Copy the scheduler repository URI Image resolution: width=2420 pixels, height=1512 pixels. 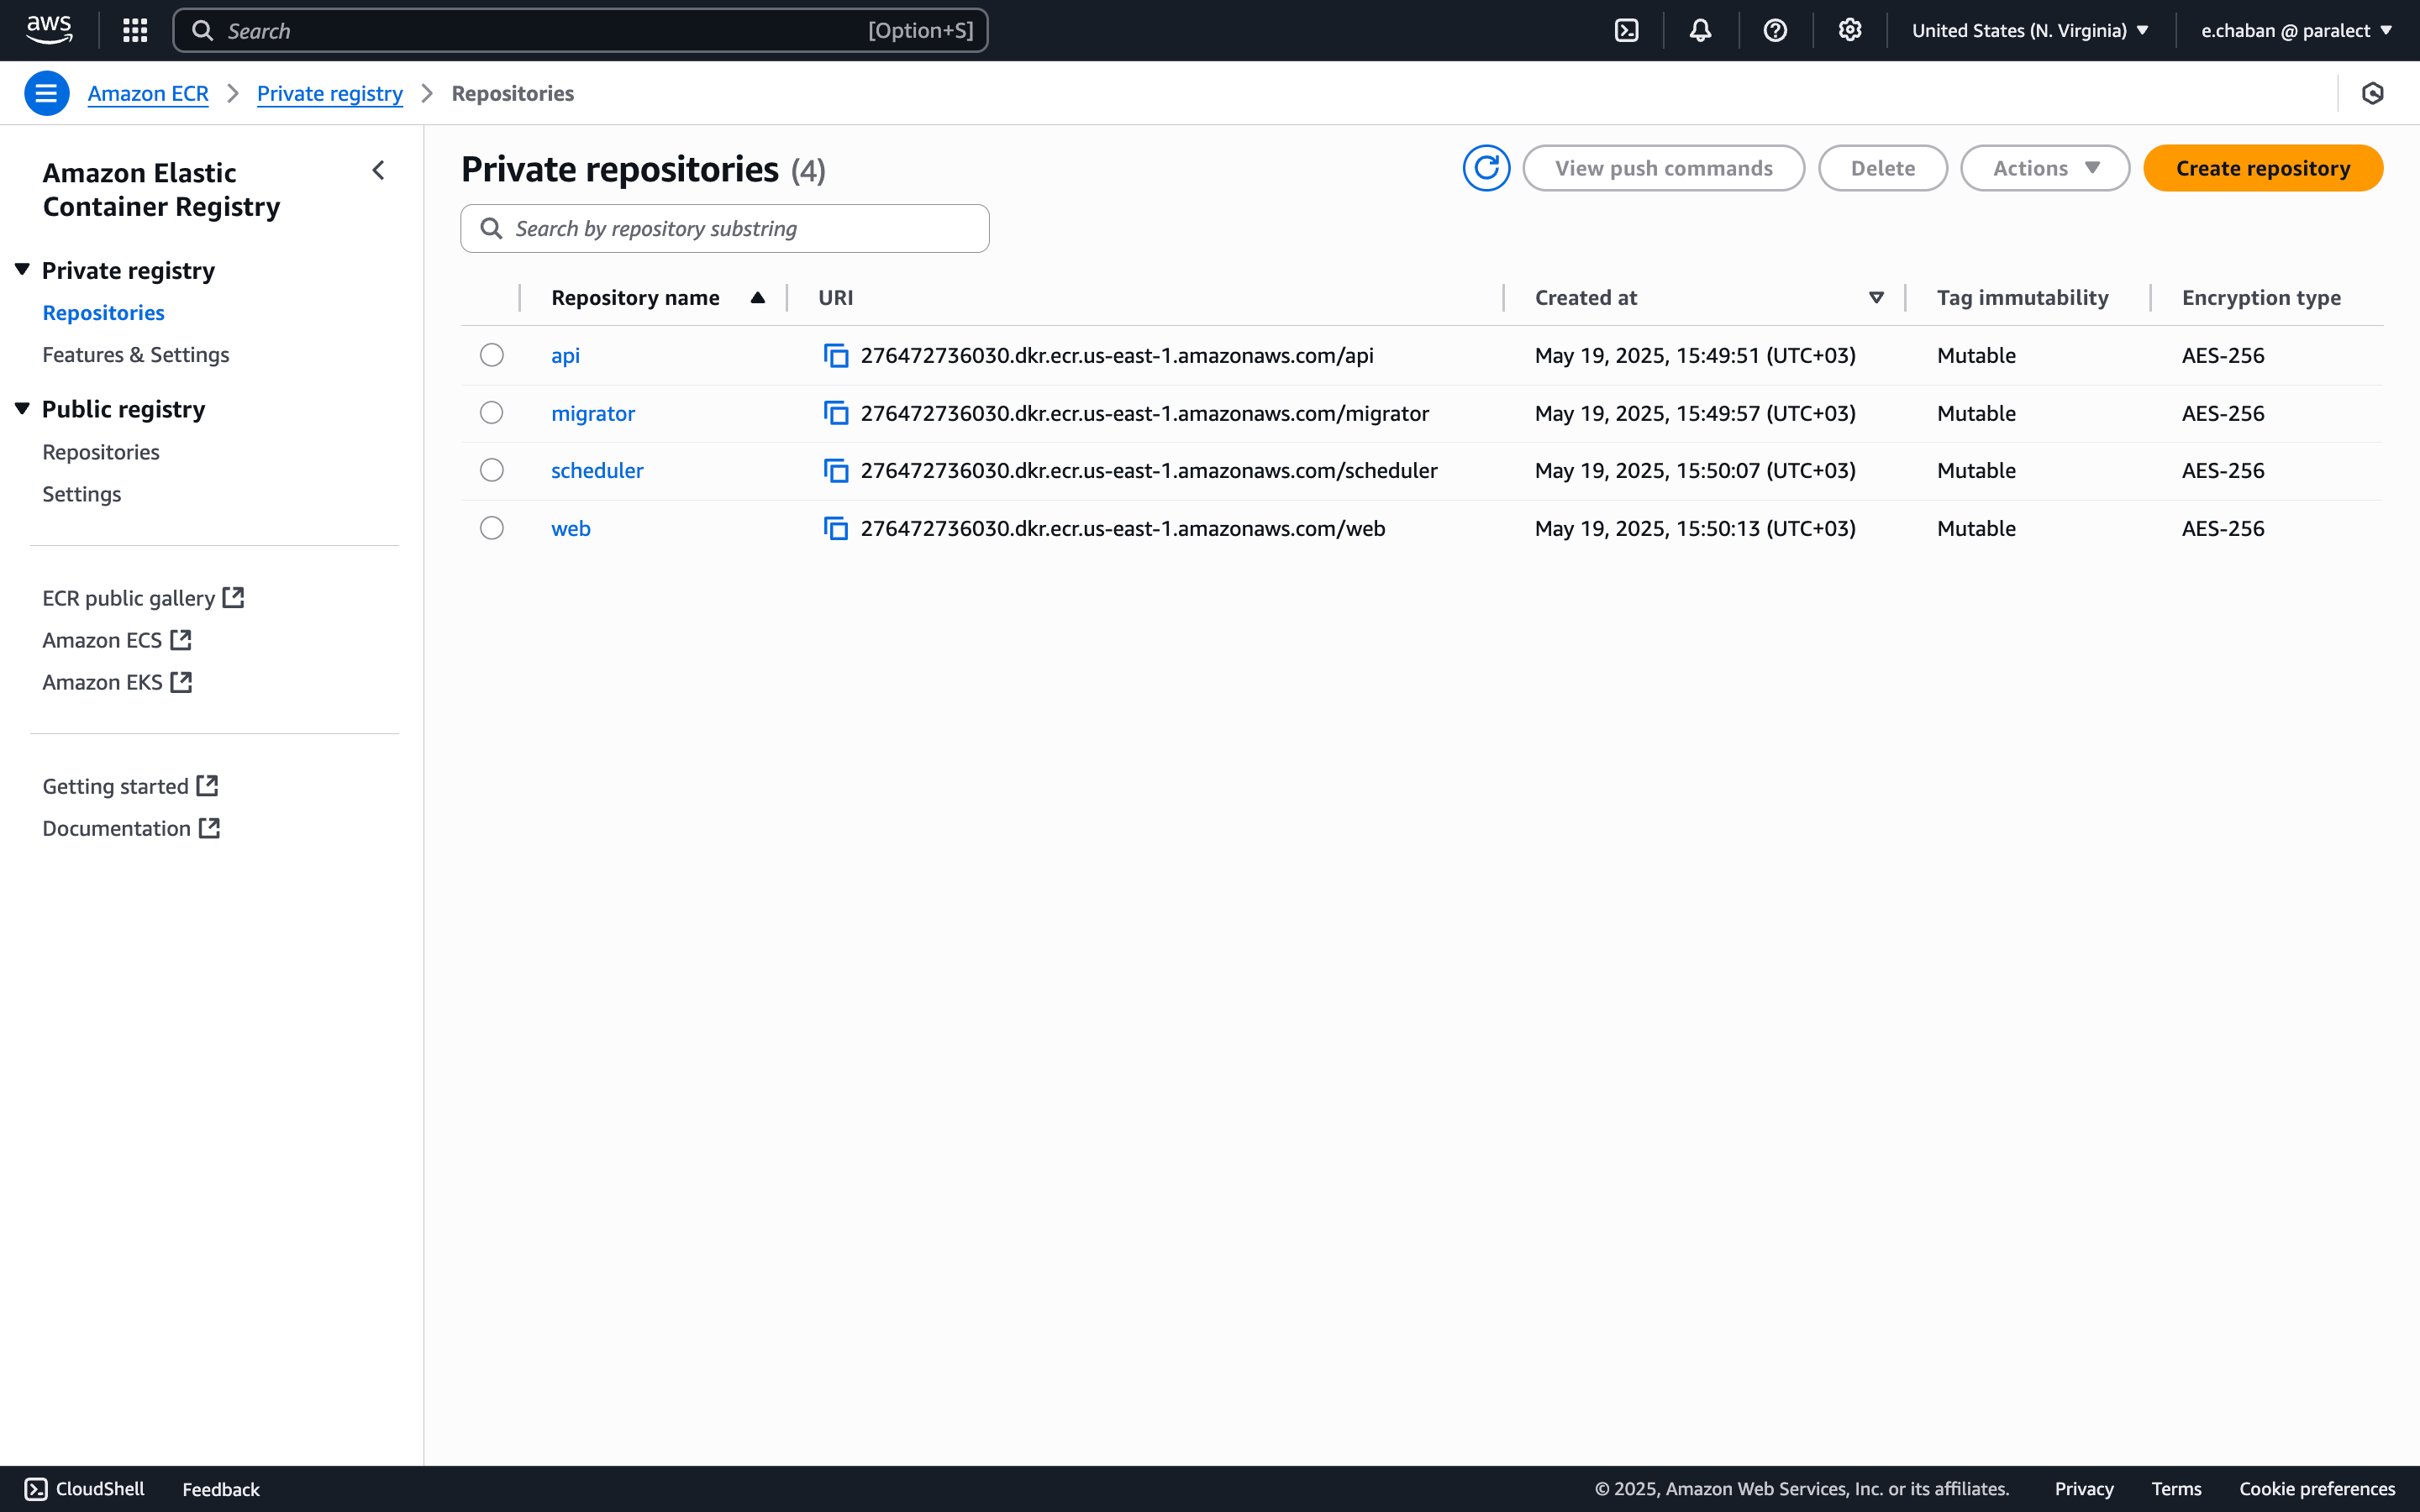(836, 470)
